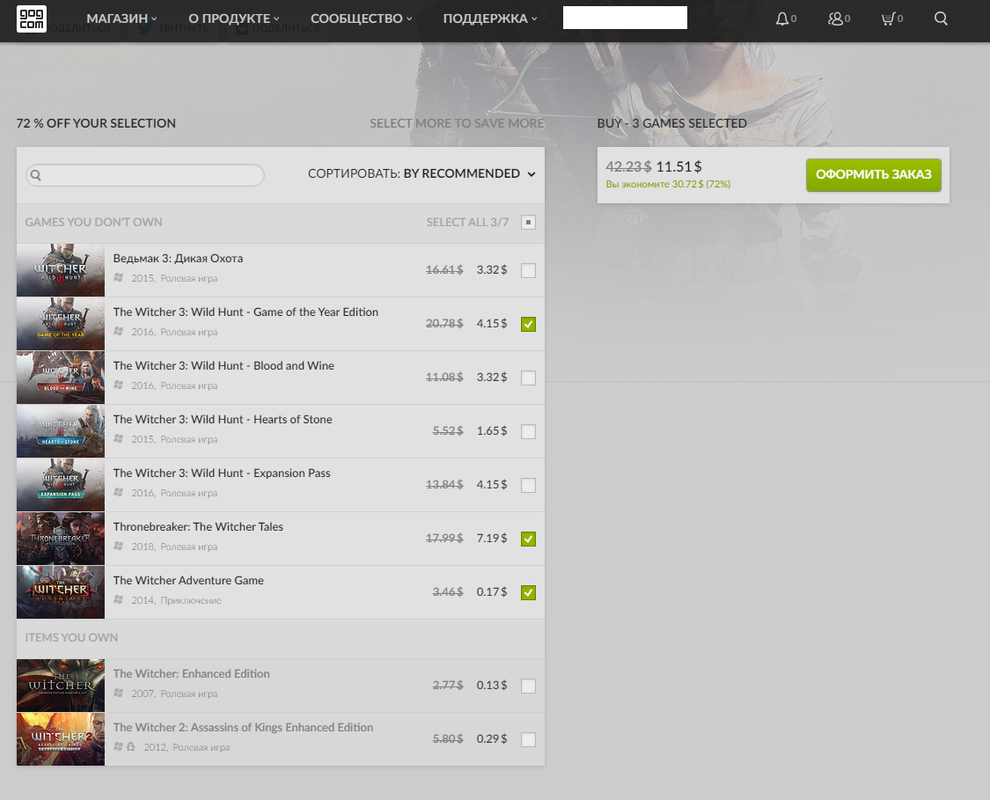Click the 11.51 $ total price

coord(679,167)
